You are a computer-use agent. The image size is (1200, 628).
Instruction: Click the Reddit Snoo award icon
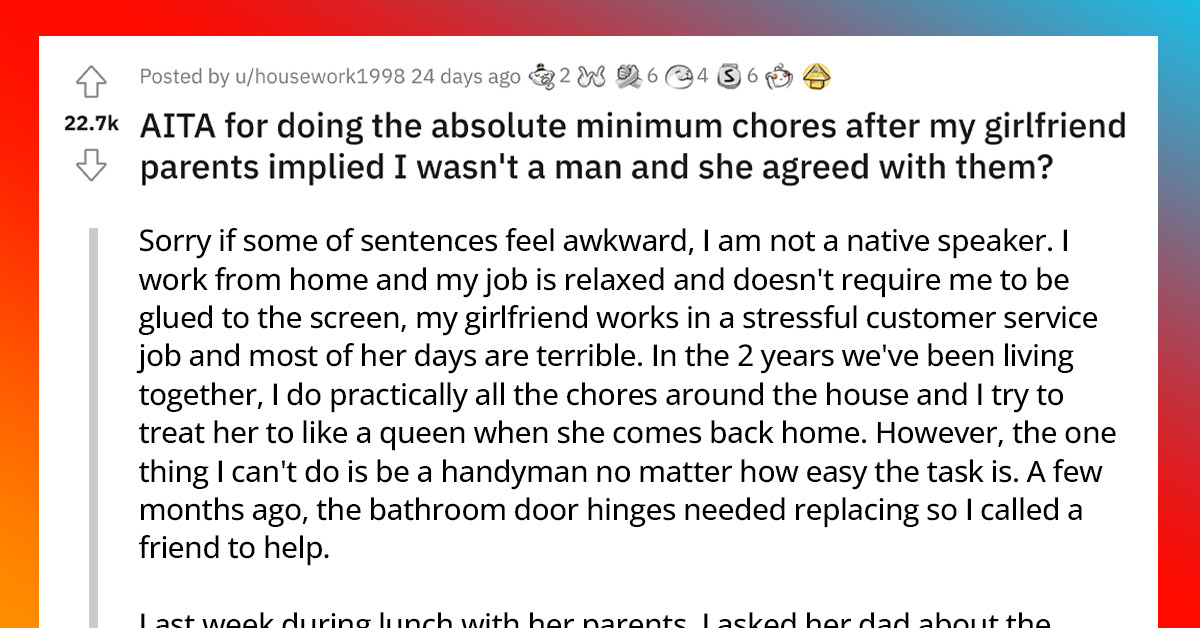(x=777, y=77)
